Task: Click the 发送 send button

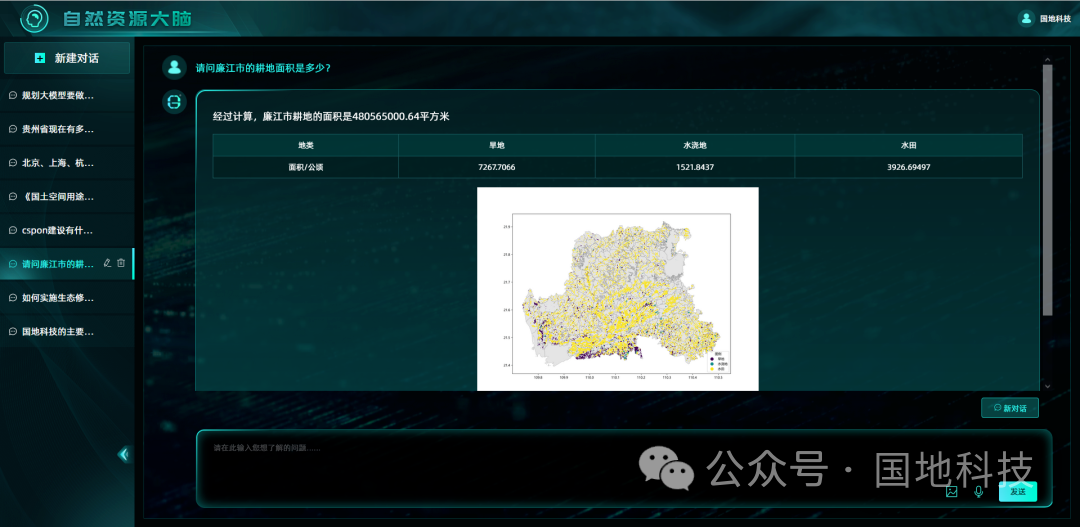Action: pos(1017,491)
